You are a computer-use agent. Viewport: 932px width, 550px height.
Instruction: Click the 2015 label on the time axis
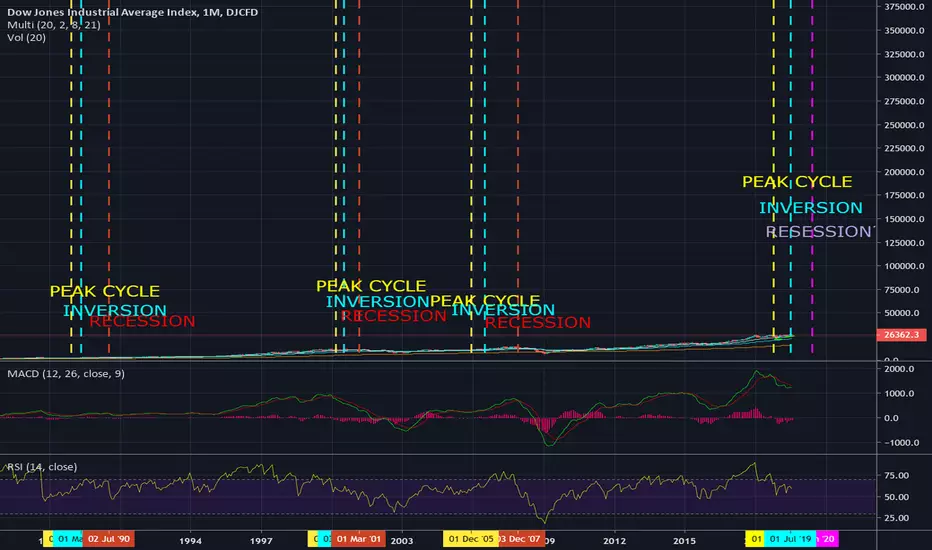[x=684, y=540]
